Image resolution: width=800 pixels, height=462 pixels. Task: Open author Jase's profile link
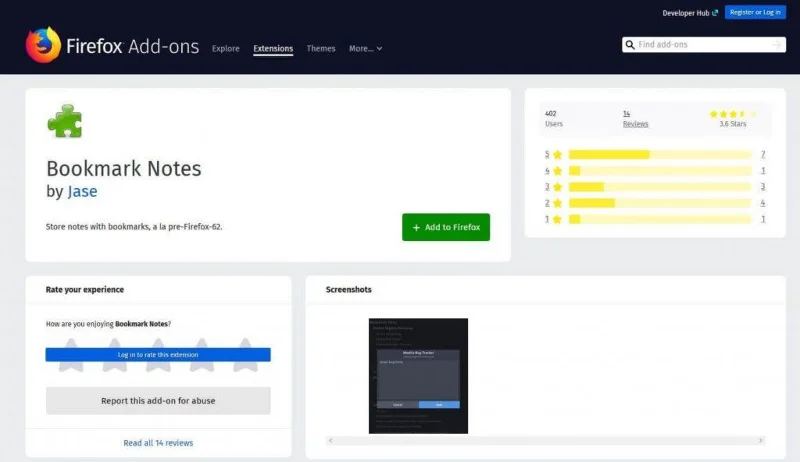point(82,191)
